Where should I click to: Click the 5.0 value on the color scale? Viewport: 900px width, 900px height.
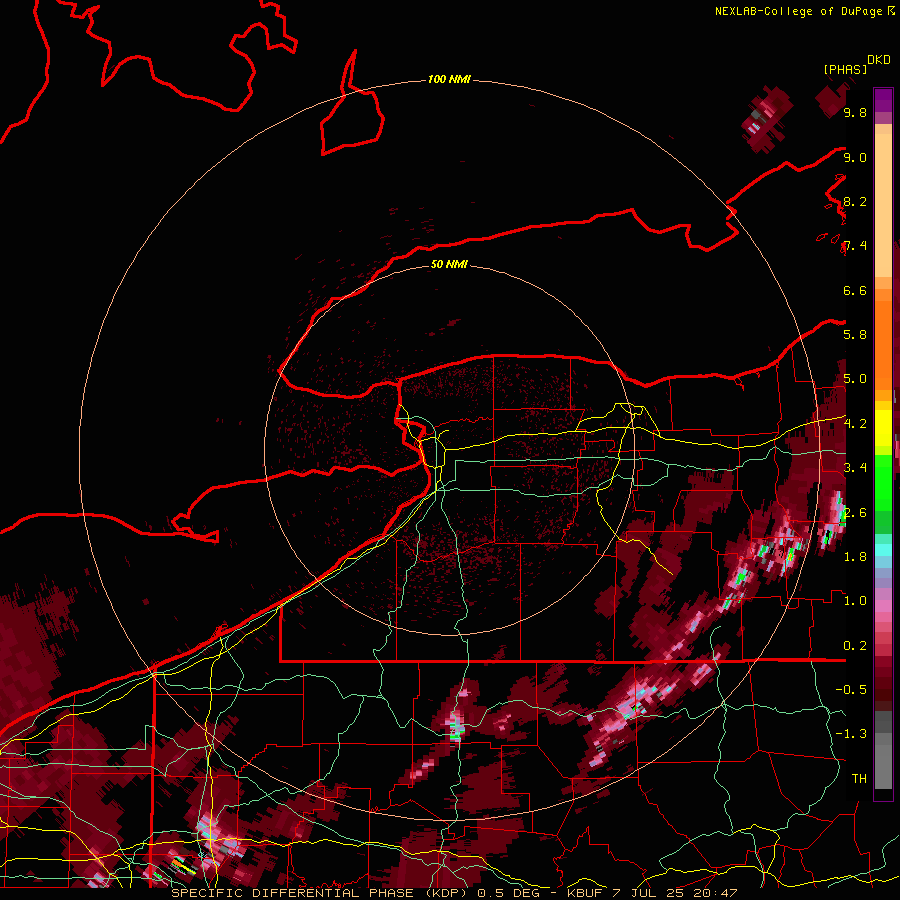coord(855,379)
